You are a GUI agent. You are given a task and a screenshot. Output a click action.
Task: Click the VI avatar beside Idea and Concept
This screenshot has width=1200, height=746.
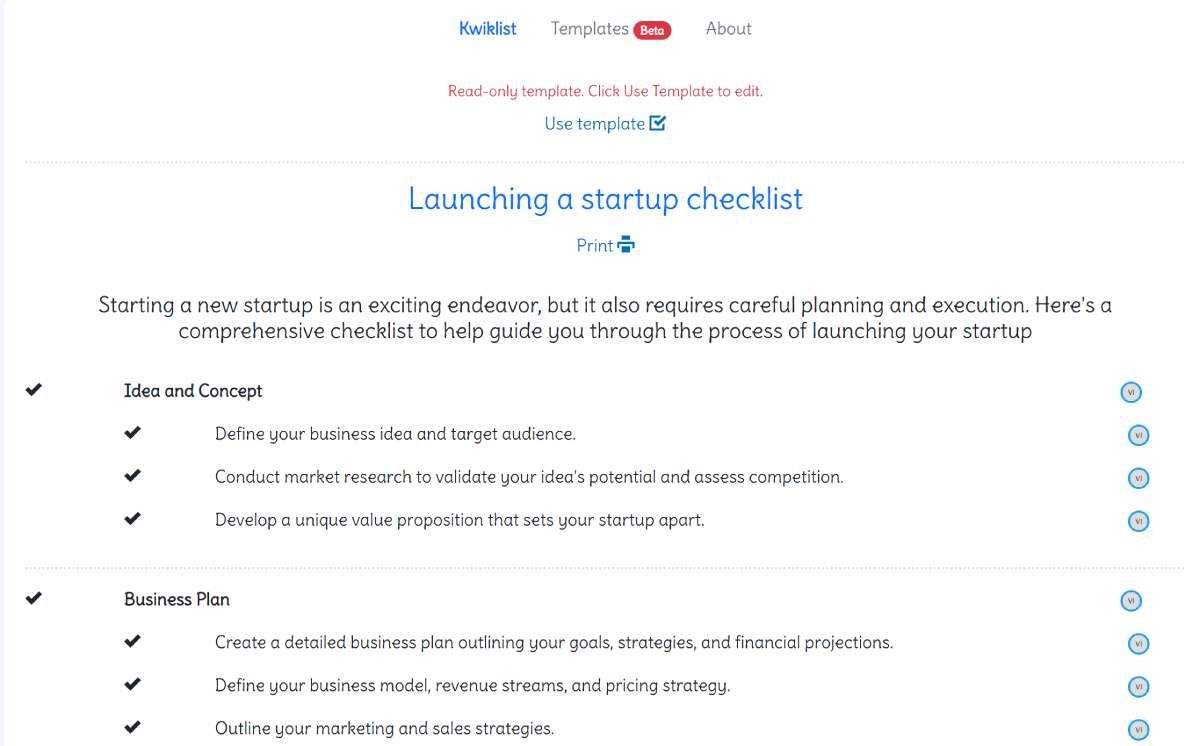click(x=1131, y=392)
